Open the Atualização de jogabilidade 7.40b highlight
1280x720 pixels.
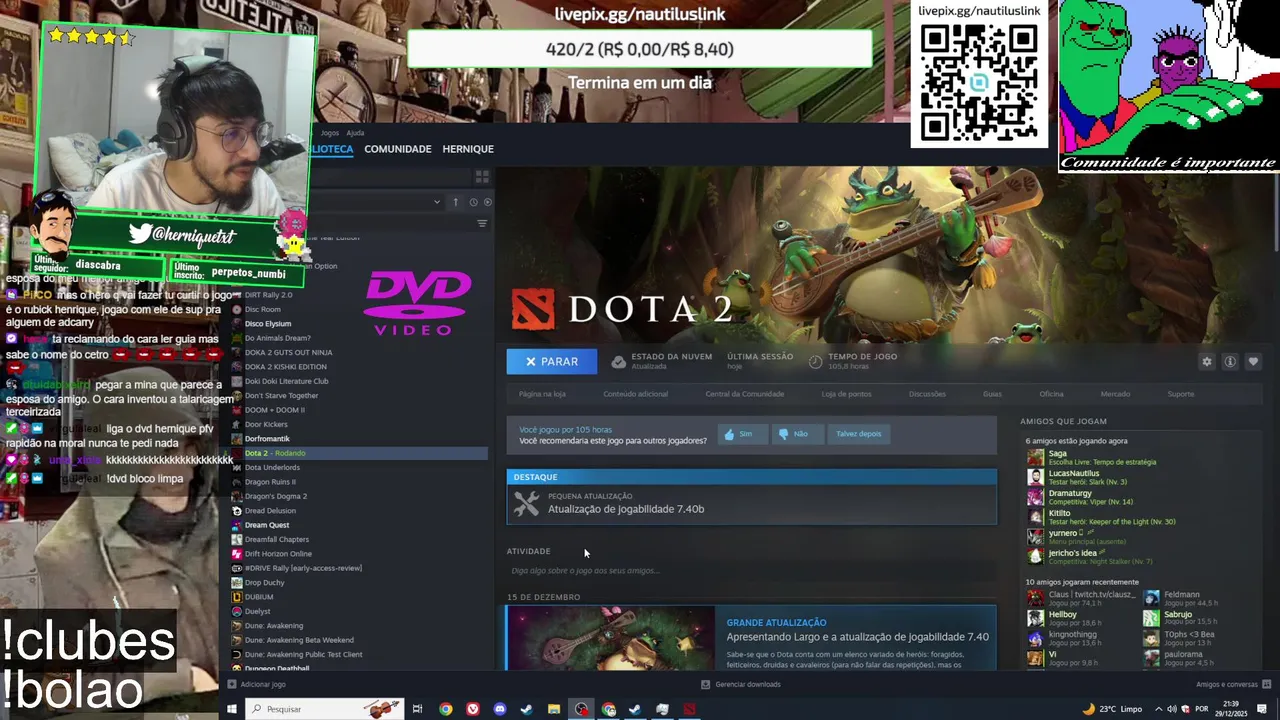[x=752, y=497]
